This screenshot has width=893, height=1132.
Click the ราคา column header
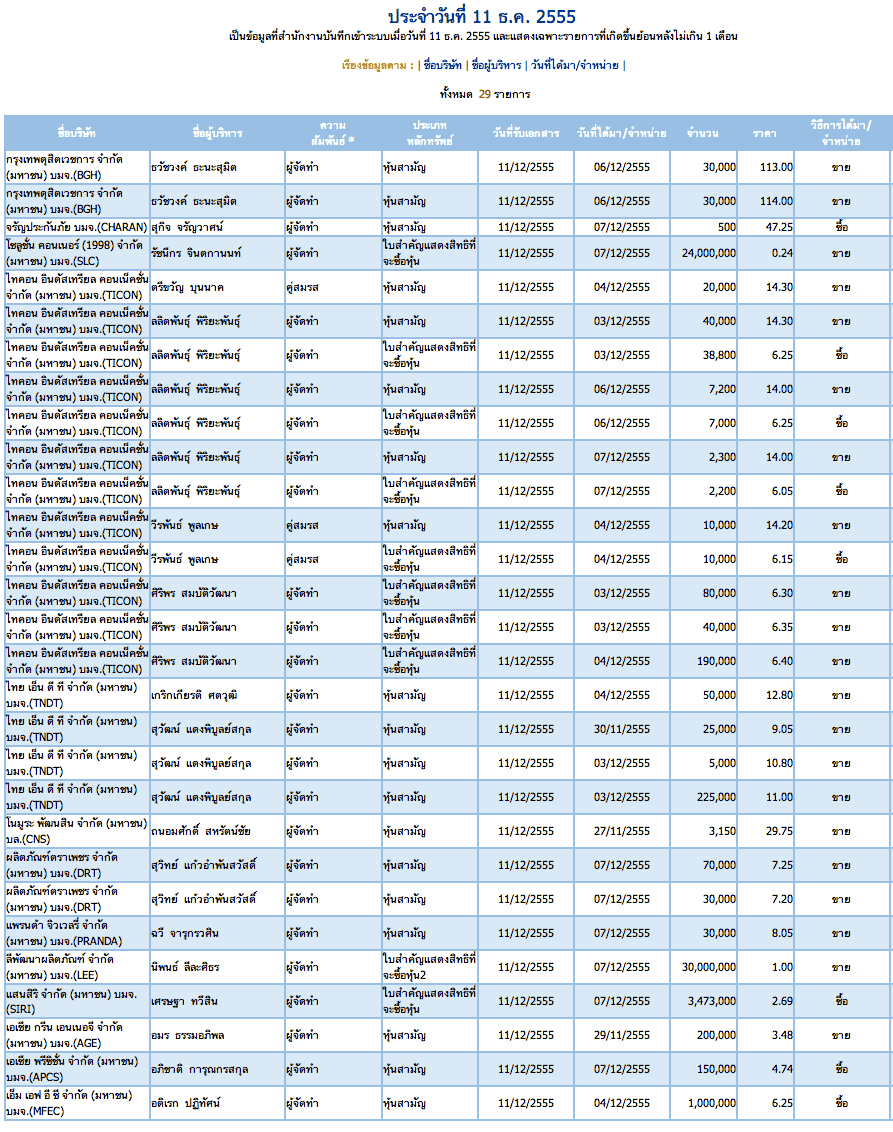point(765,133)
